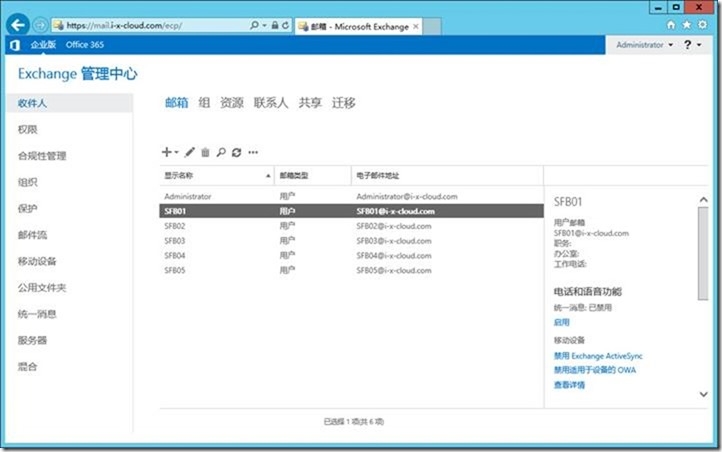Click the browser back arrow button

18,25
